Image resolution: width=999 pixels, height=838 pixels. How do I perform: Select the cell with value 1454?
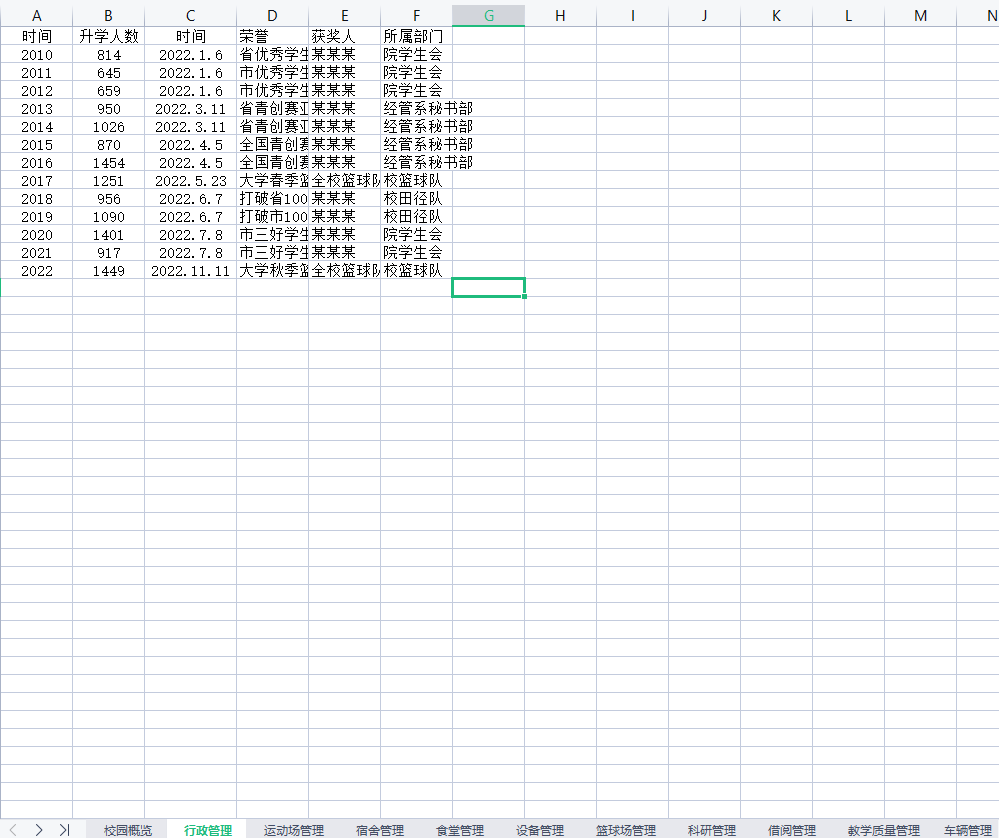108,163
